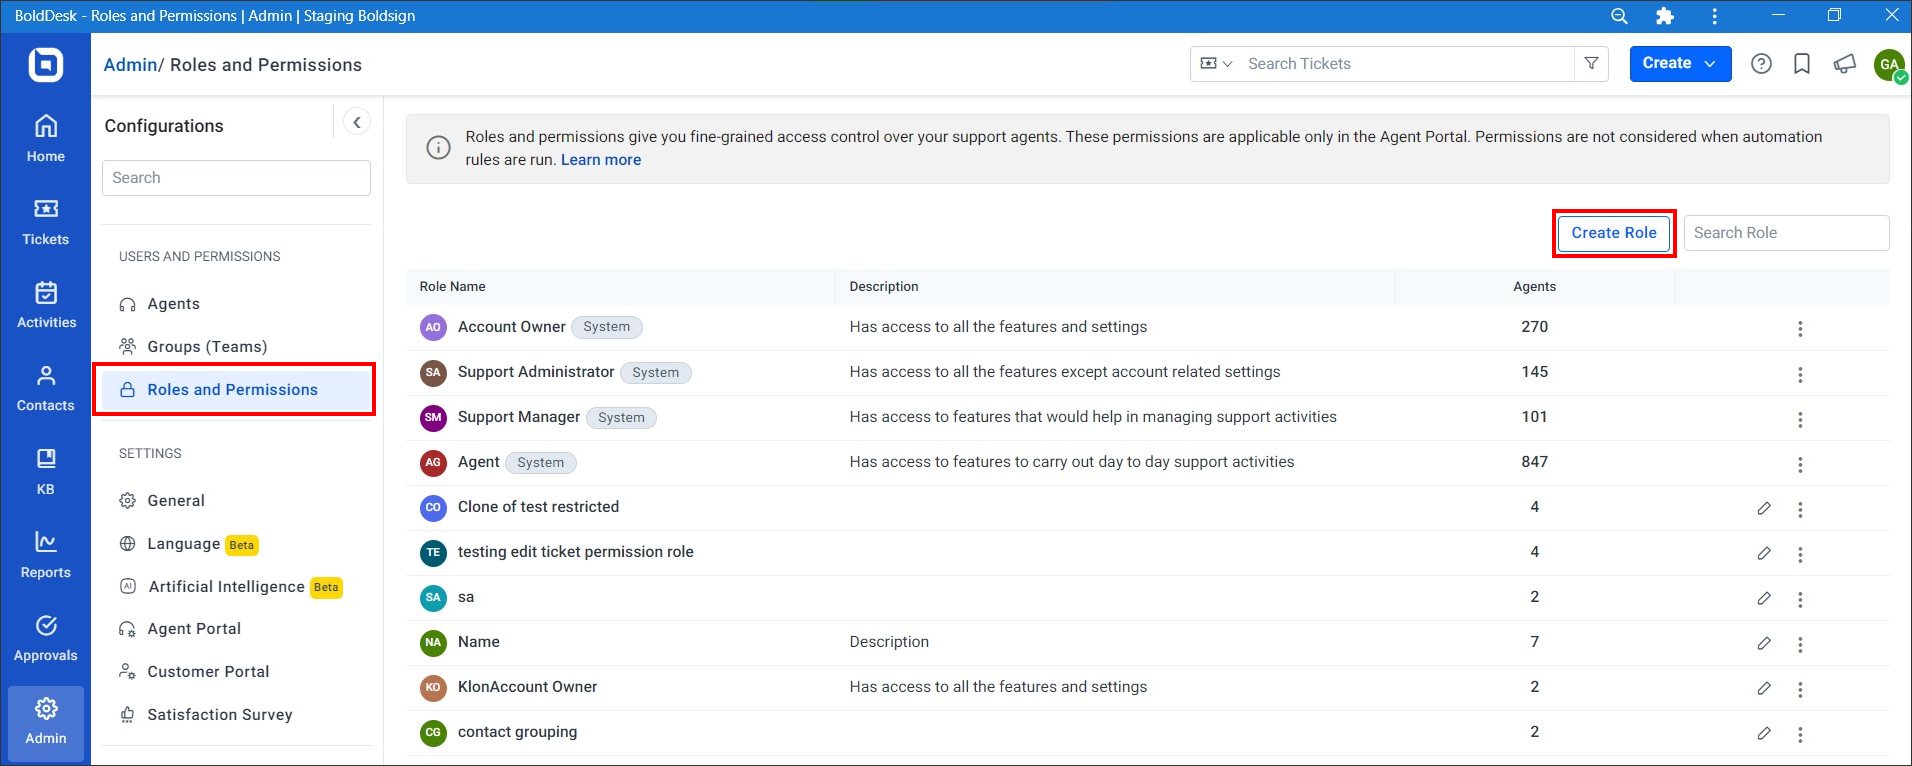
Task: Open the help question-mark icon
Action: [x=1761, y=64]
